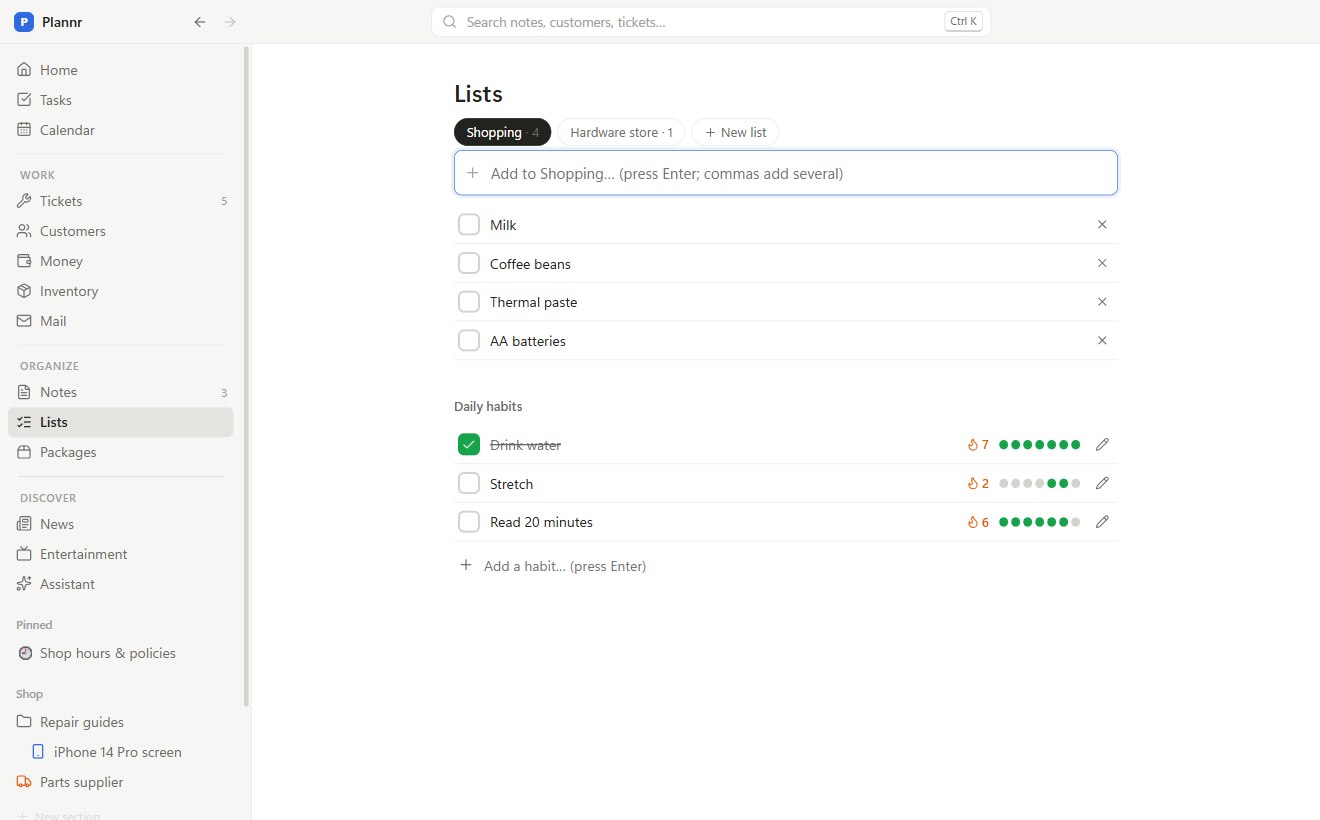The height and width of the screenshot is (820, 1320).
Task: Click the Add a habit field
Action: tap(786, 566)
